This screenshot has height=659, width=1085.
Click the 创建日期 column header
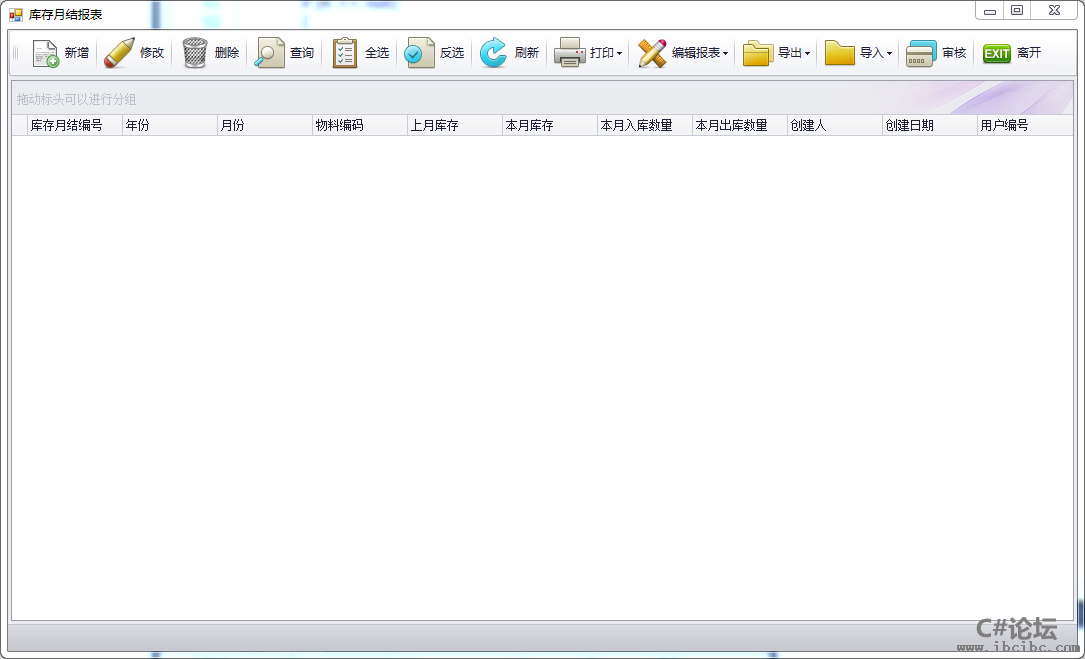pyautogui.click(x=929, y=126)
